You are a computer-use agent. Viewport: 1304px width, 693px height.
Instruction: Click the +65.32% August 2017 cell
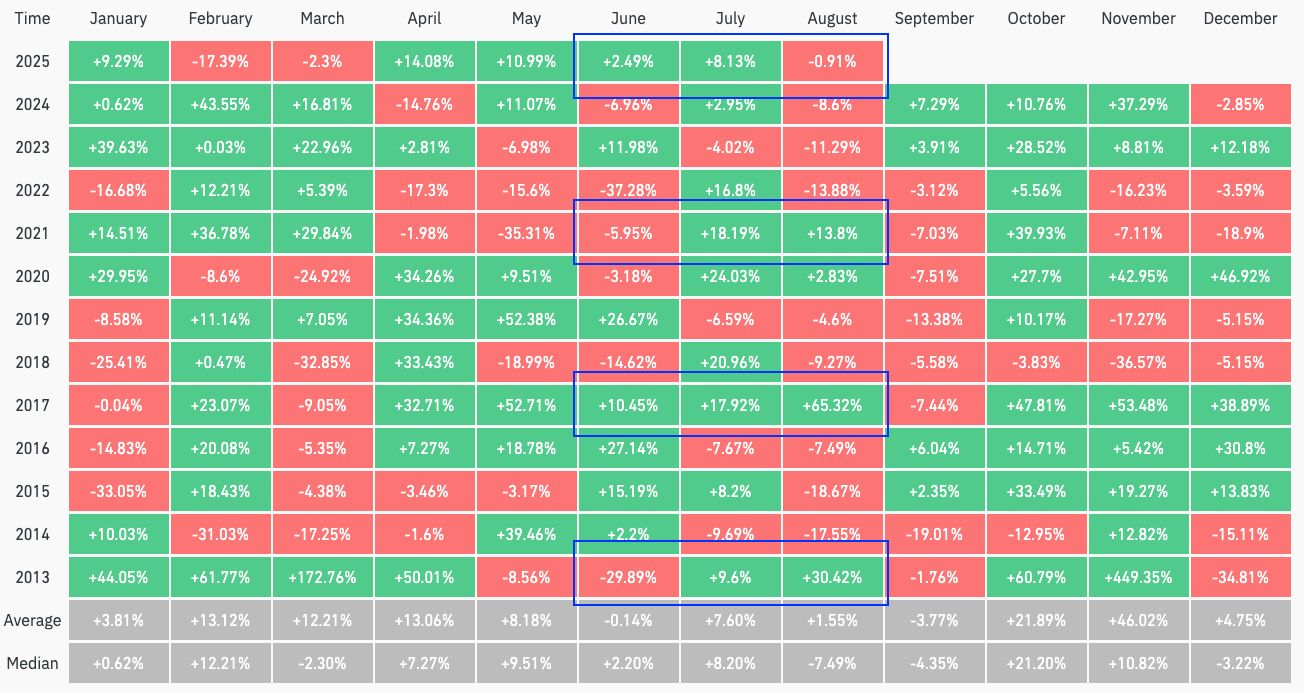832,406
